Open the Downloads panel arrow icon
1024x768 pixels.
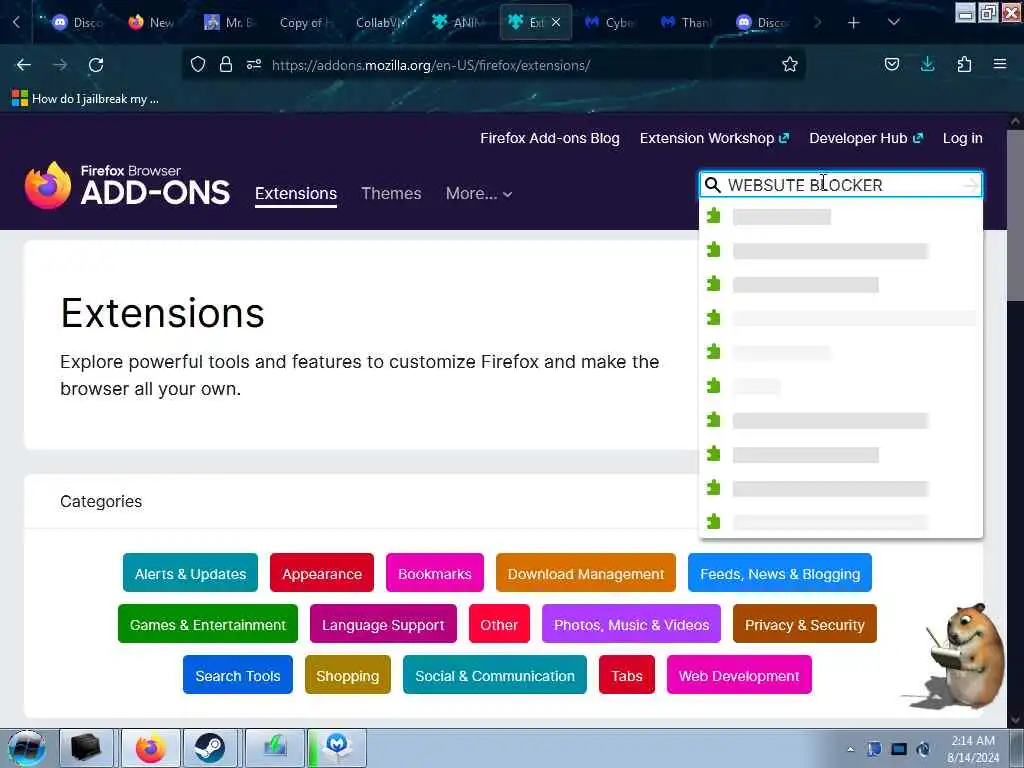[927, 65]
